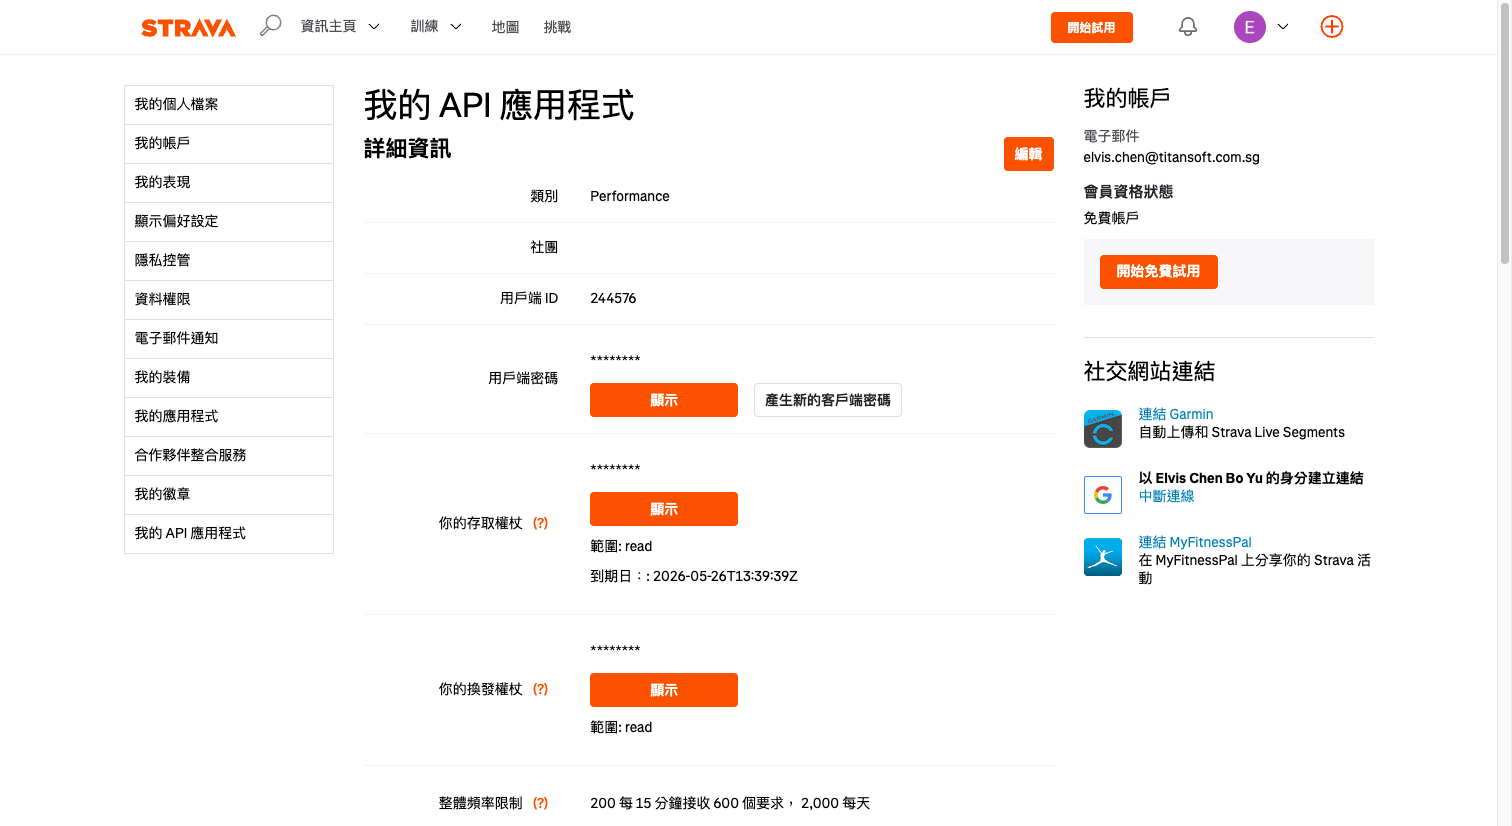Expand the profile avatar chevron
The image size is (1512, 826).
click(x=1283, y=27)
